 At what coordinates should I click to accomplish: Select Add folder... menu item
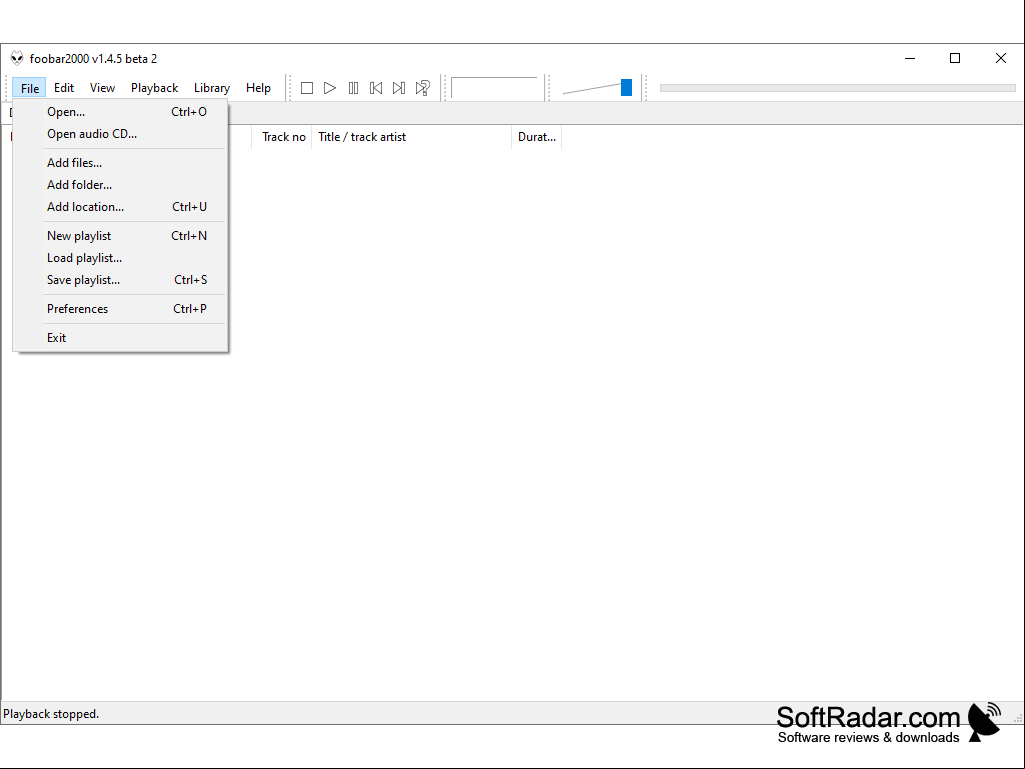120,185
